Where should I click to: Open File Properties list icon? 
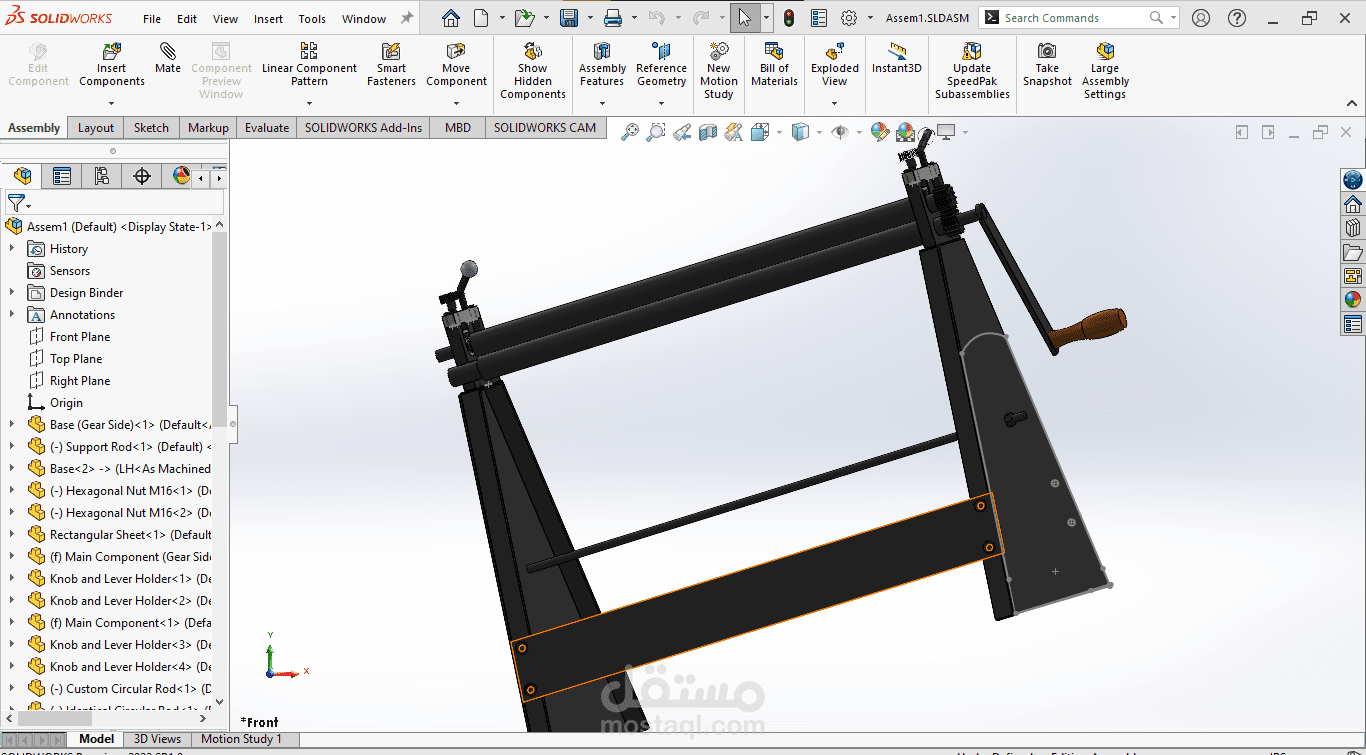[819, 18]
